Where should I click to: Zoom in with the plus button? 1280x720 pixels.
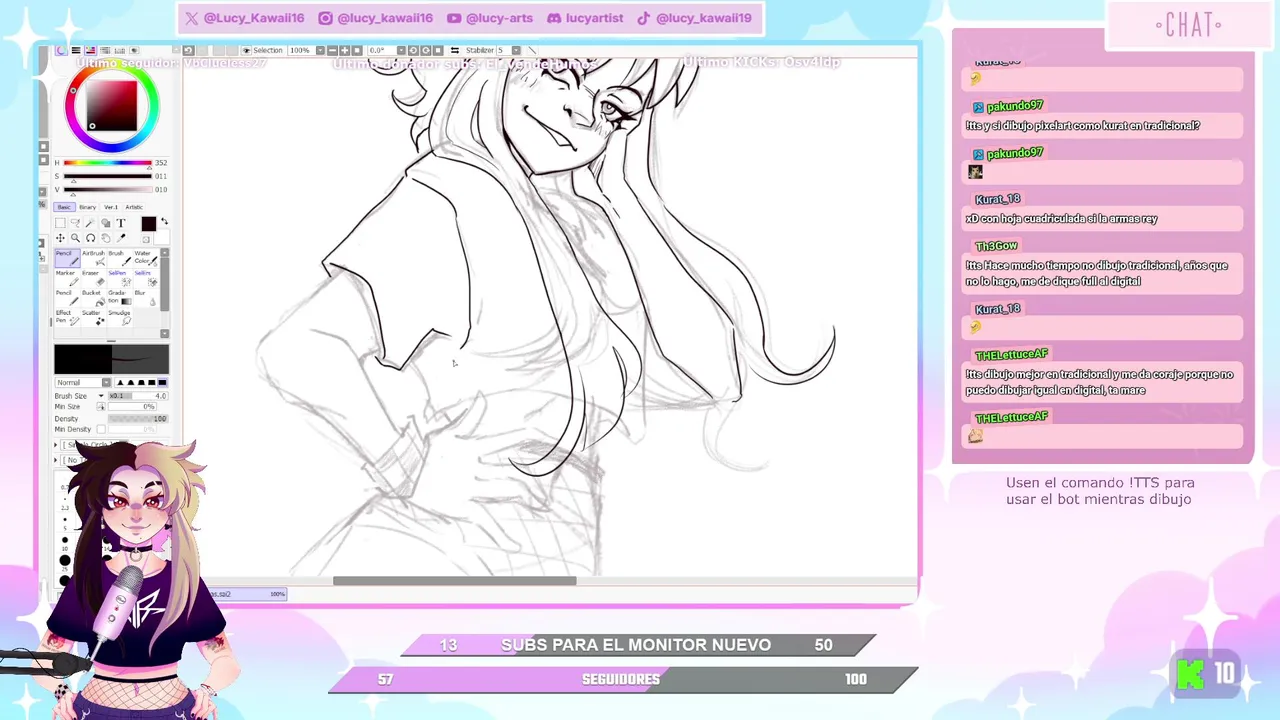point(344,50)
